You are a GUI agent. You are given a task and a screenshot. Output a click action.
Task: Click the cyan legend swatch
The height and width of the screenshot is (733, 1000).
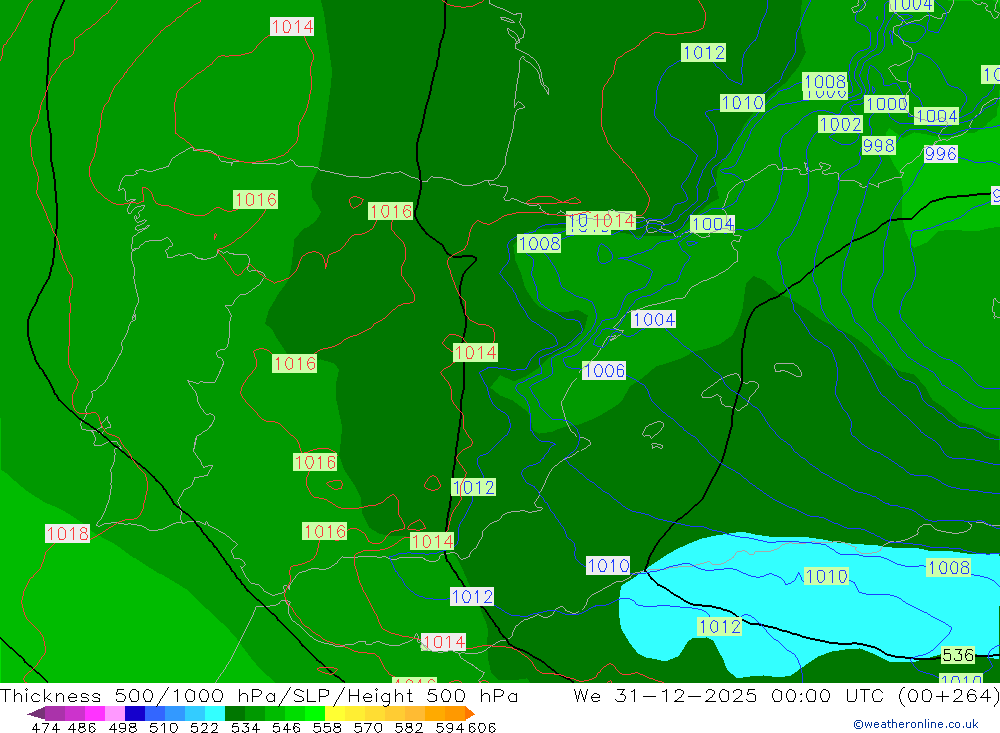(215, 713)
